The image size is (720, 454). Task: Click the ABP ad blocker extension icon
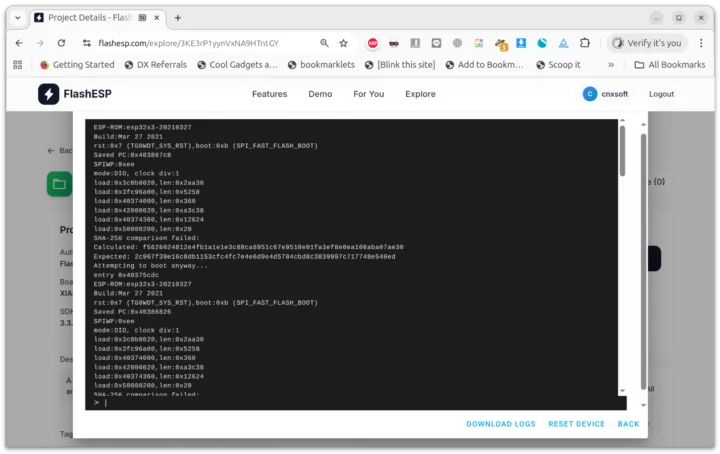coord(372,43)
